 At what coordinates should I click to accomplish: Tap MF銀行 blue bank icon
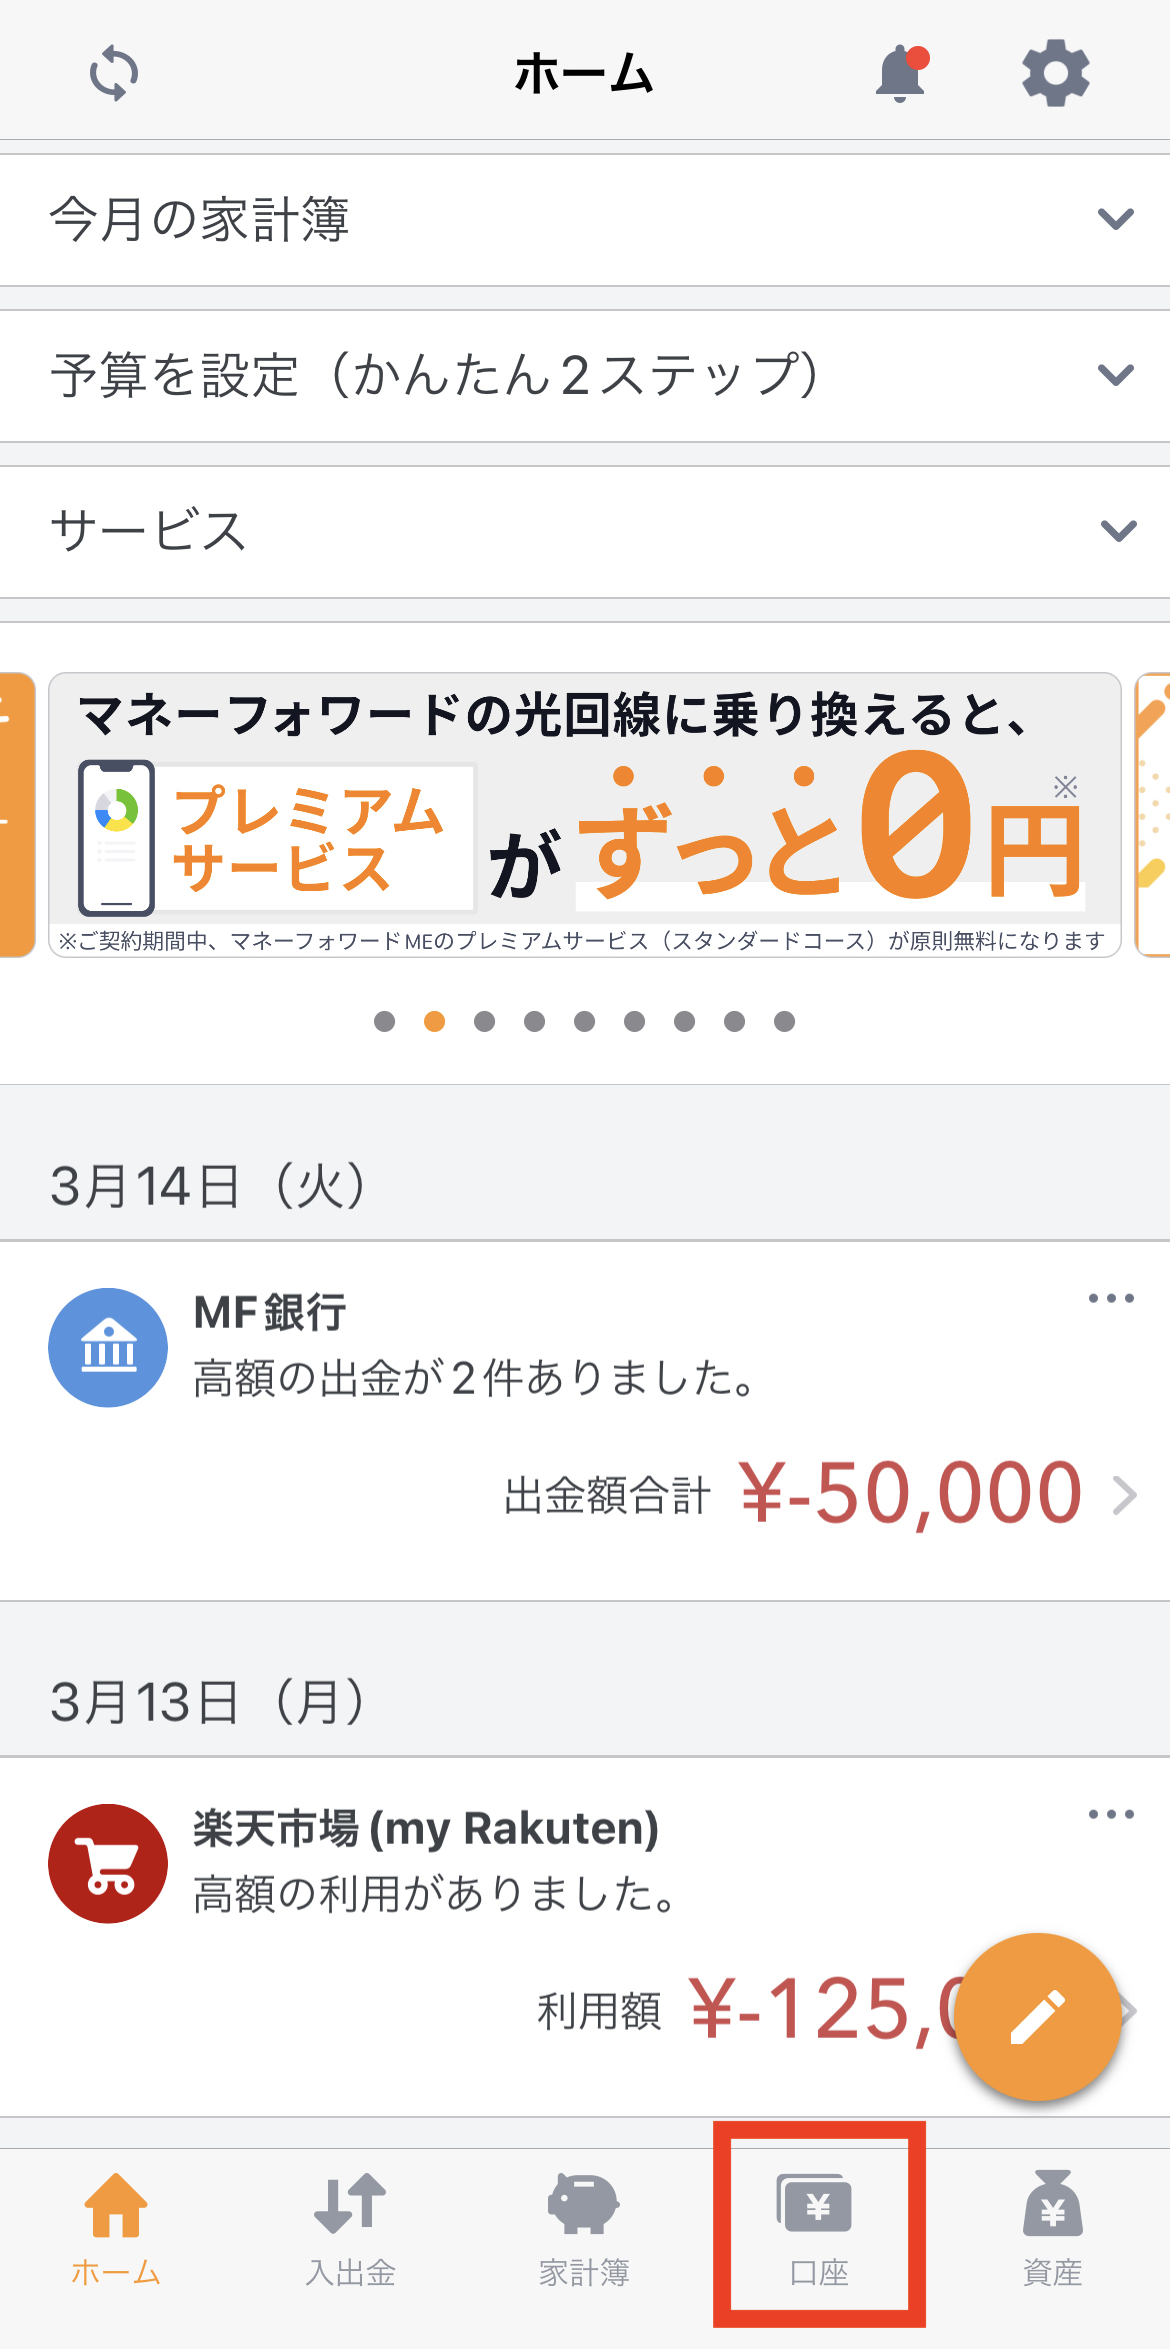(108, 1347)
